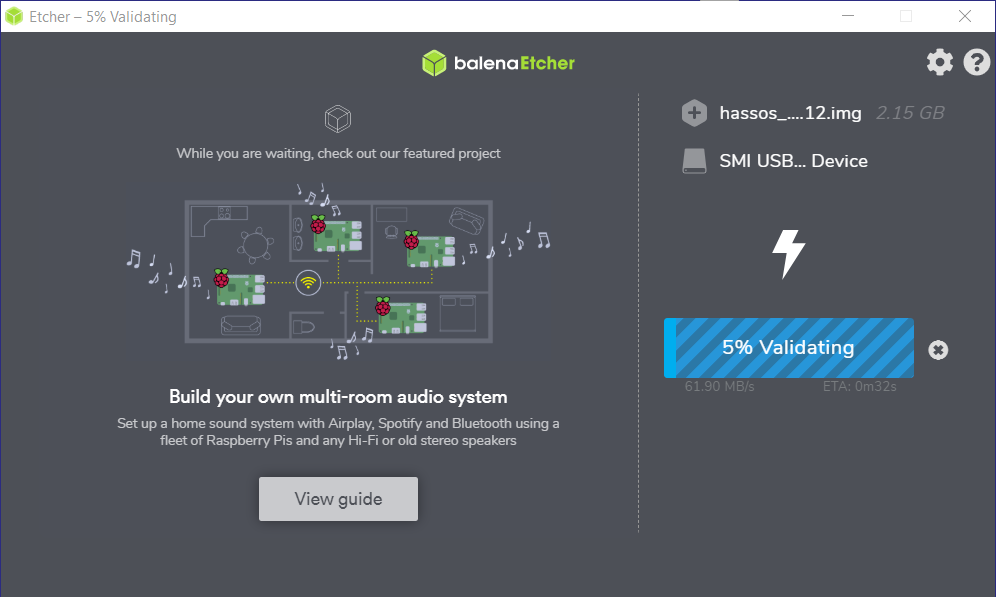The image size is (996, 597).
Task: Click the hassos_....12.img file name
Action: coord(790,113)
